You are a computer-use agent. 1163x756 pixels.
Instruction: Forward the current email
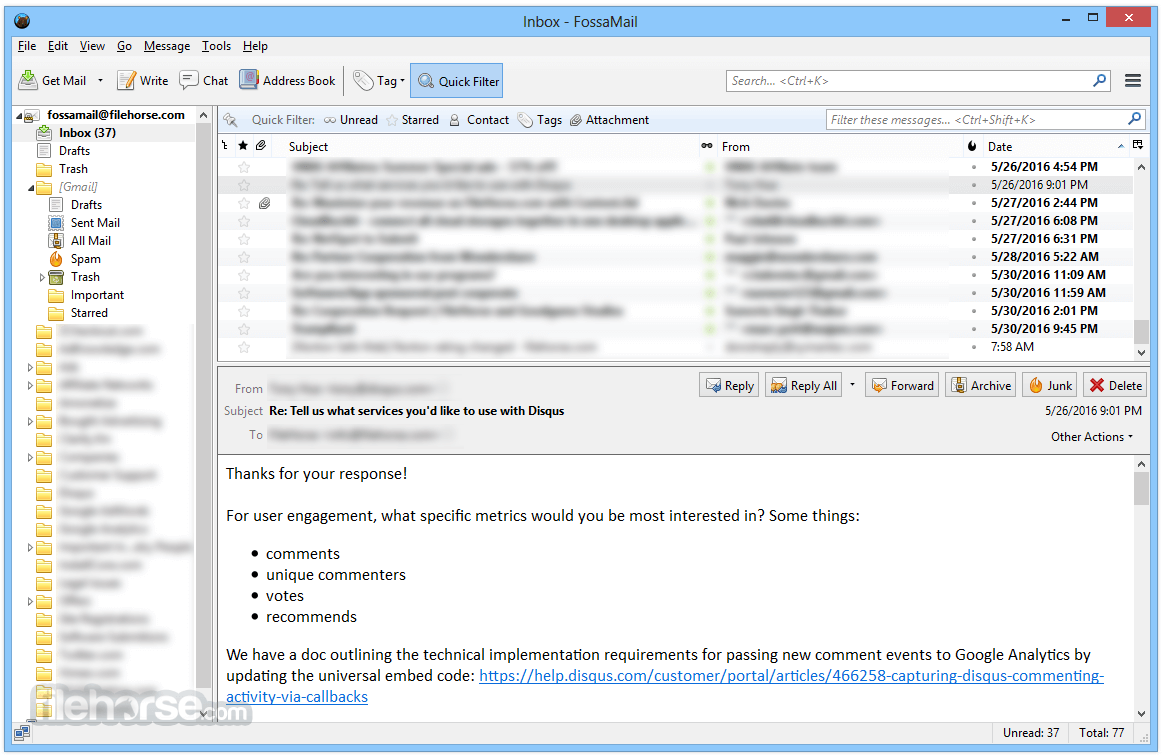coord(902,385)
